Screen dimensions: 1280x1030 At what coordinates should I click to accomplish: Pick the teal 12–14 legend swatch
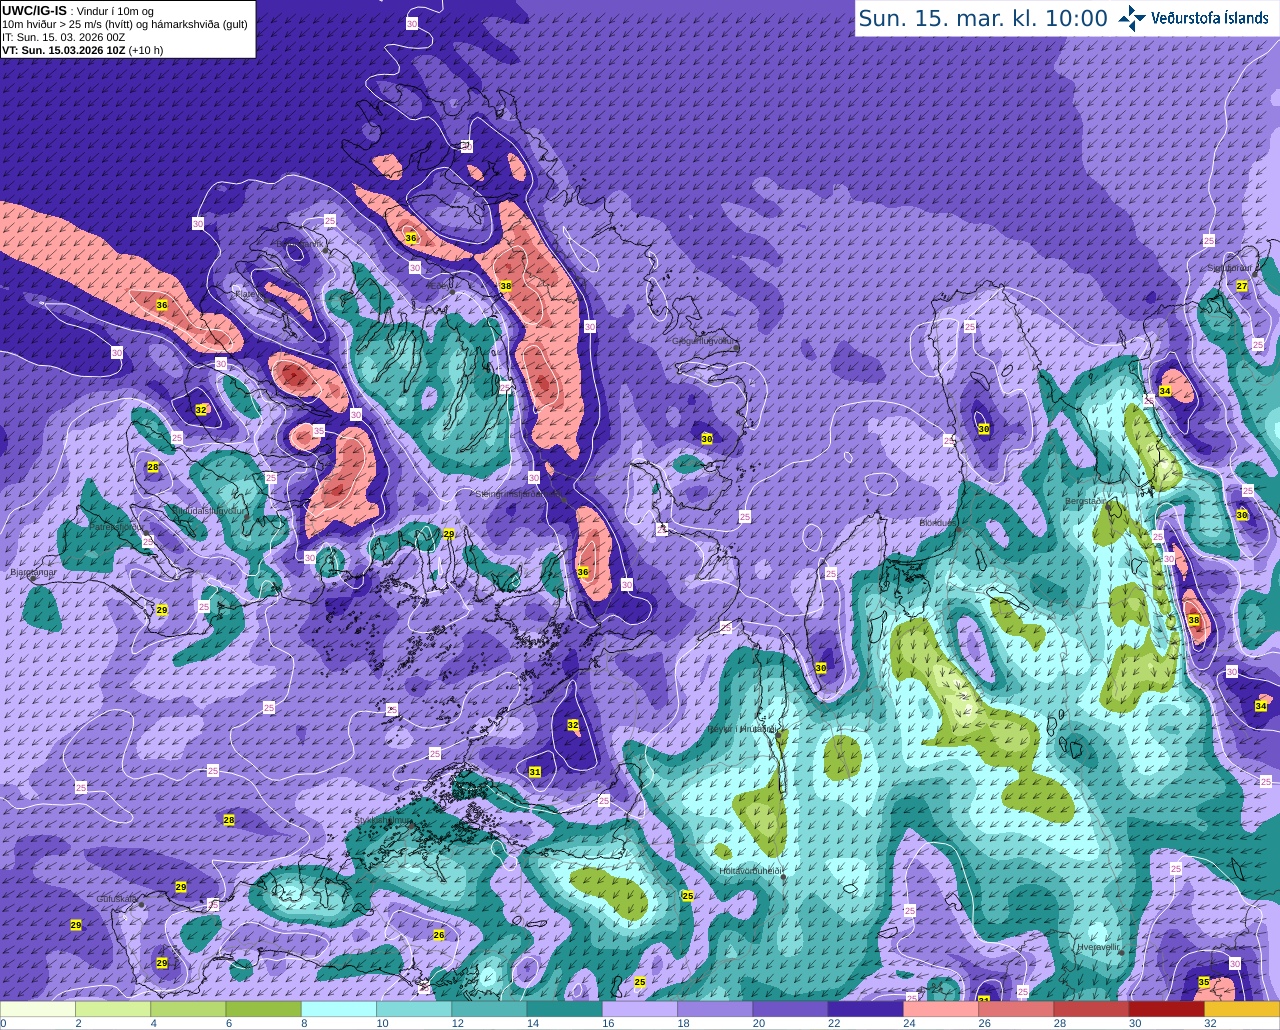pos(489,1009)
